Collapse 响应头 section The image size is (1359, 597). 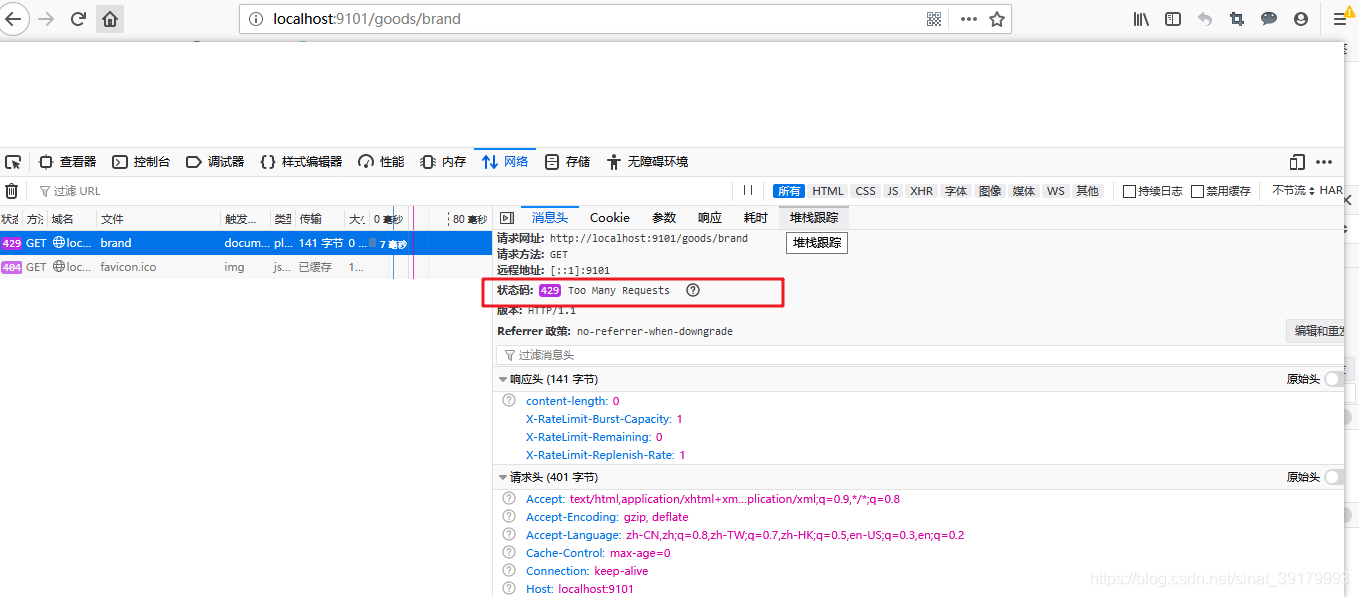(503, 379)
